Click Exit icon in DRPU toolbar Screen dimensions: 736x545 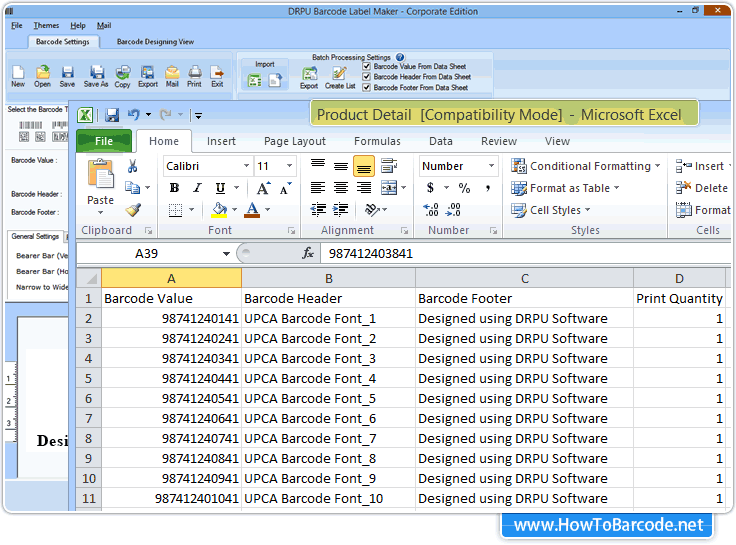click(217, 73)
